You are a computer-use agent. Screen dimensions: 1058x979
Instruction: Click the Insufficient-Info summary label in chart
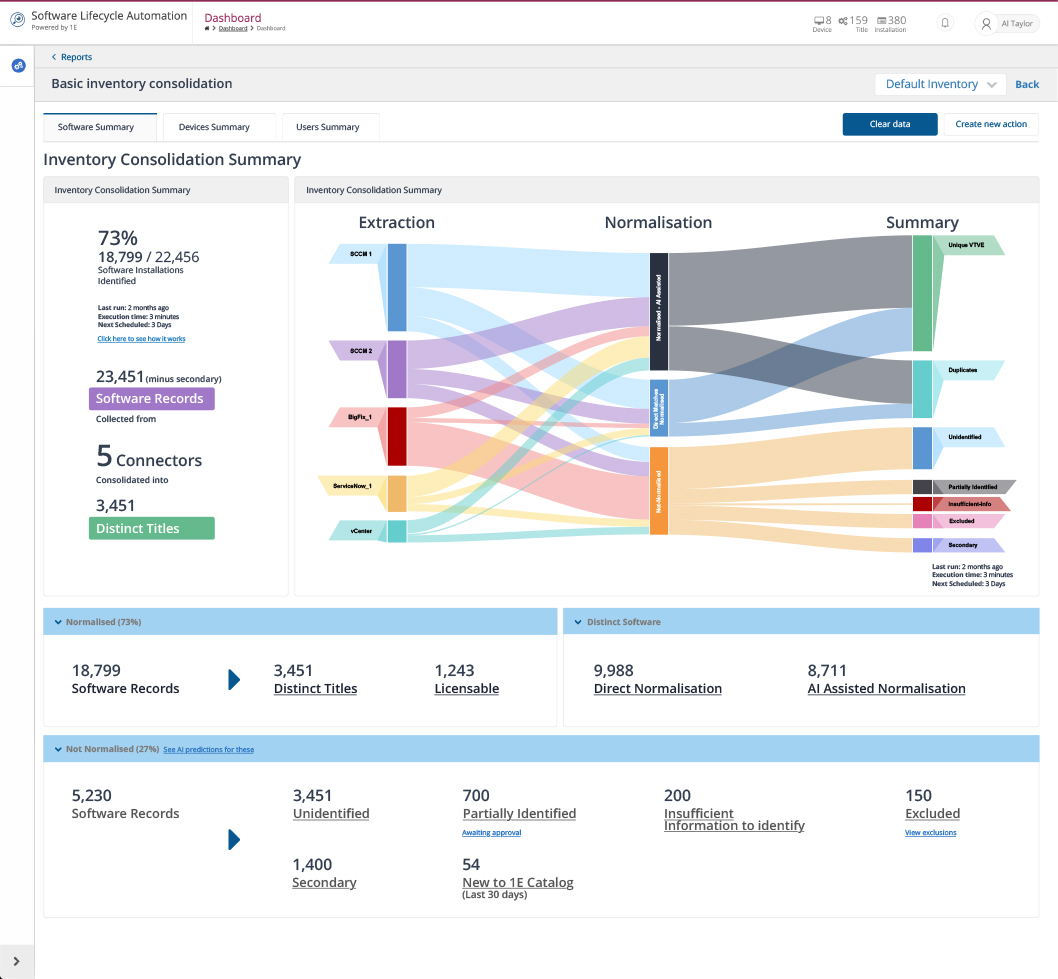(x=971, y=504)
